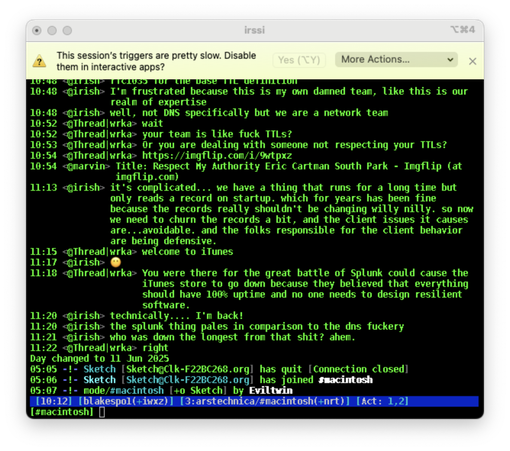Click the white #macintosh channel name
Image resolution: width=510 pixels, height=451 pixels.
tap(345, 380)
